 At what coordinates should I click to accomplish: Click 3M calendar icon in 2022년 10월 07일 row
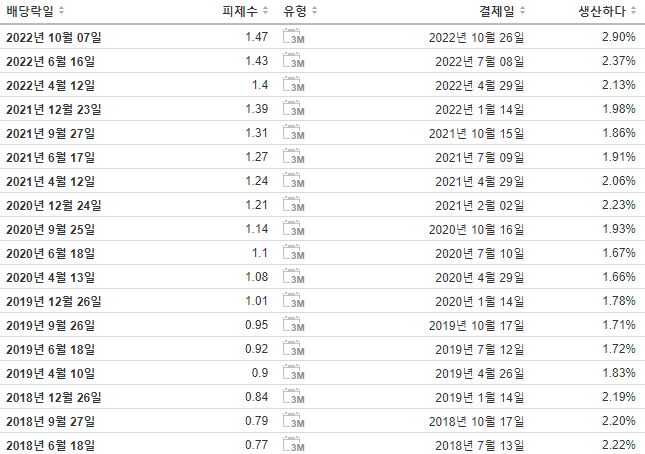coord(294,36)
